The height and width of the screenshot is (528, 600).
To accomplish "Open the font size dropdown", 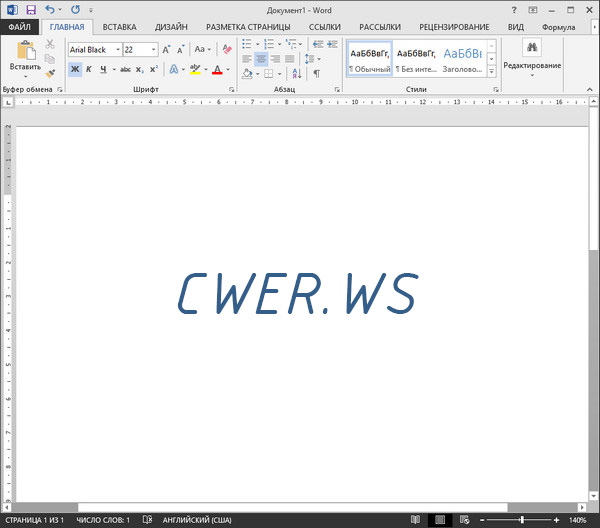I will point(152,49).
